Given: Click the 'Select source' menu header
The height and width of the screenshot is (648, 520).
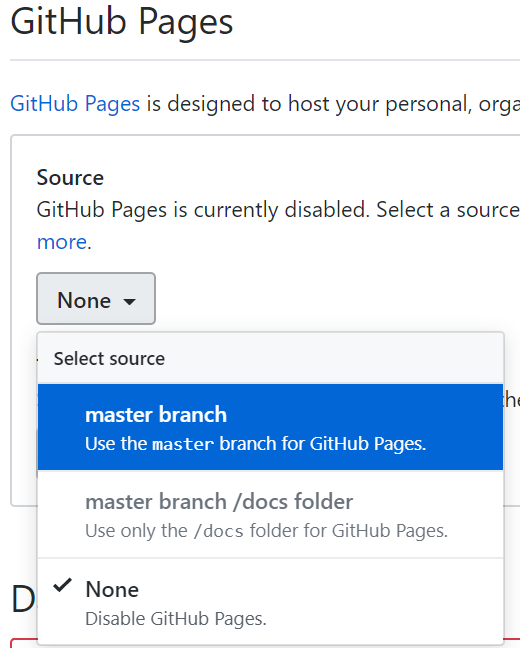Looking at the screenshot, I should point(270,358).
